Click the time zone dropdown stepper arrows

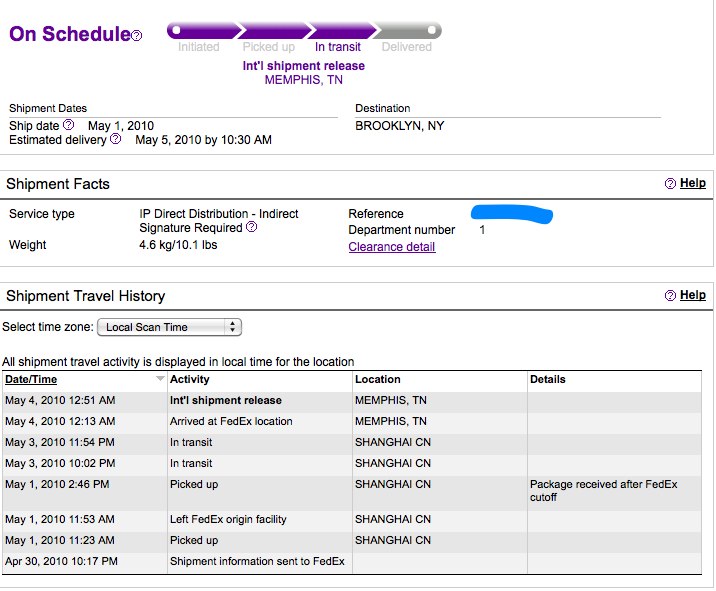[232, 327]
